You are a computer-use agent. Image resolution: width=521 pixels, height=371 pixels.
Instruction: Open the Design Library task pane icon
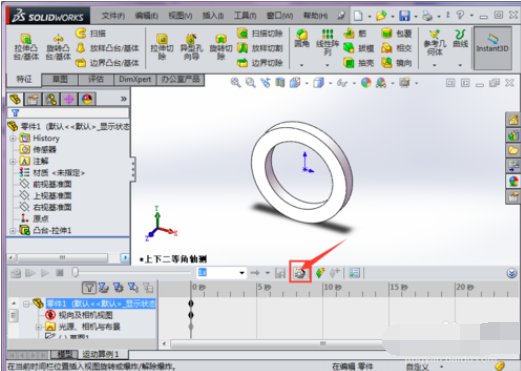[x=513, y=135]
